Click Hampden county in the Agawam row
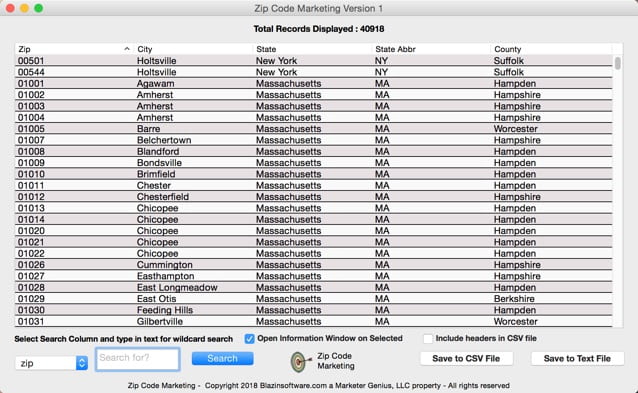Image resolution: width=638 pixels, height=393 pixels. (x=515, y=83)
